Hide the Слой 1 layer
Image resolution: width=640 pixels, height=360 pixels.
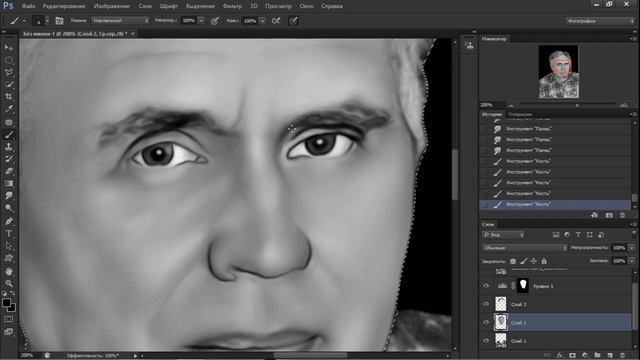click(x=486, y=340)
